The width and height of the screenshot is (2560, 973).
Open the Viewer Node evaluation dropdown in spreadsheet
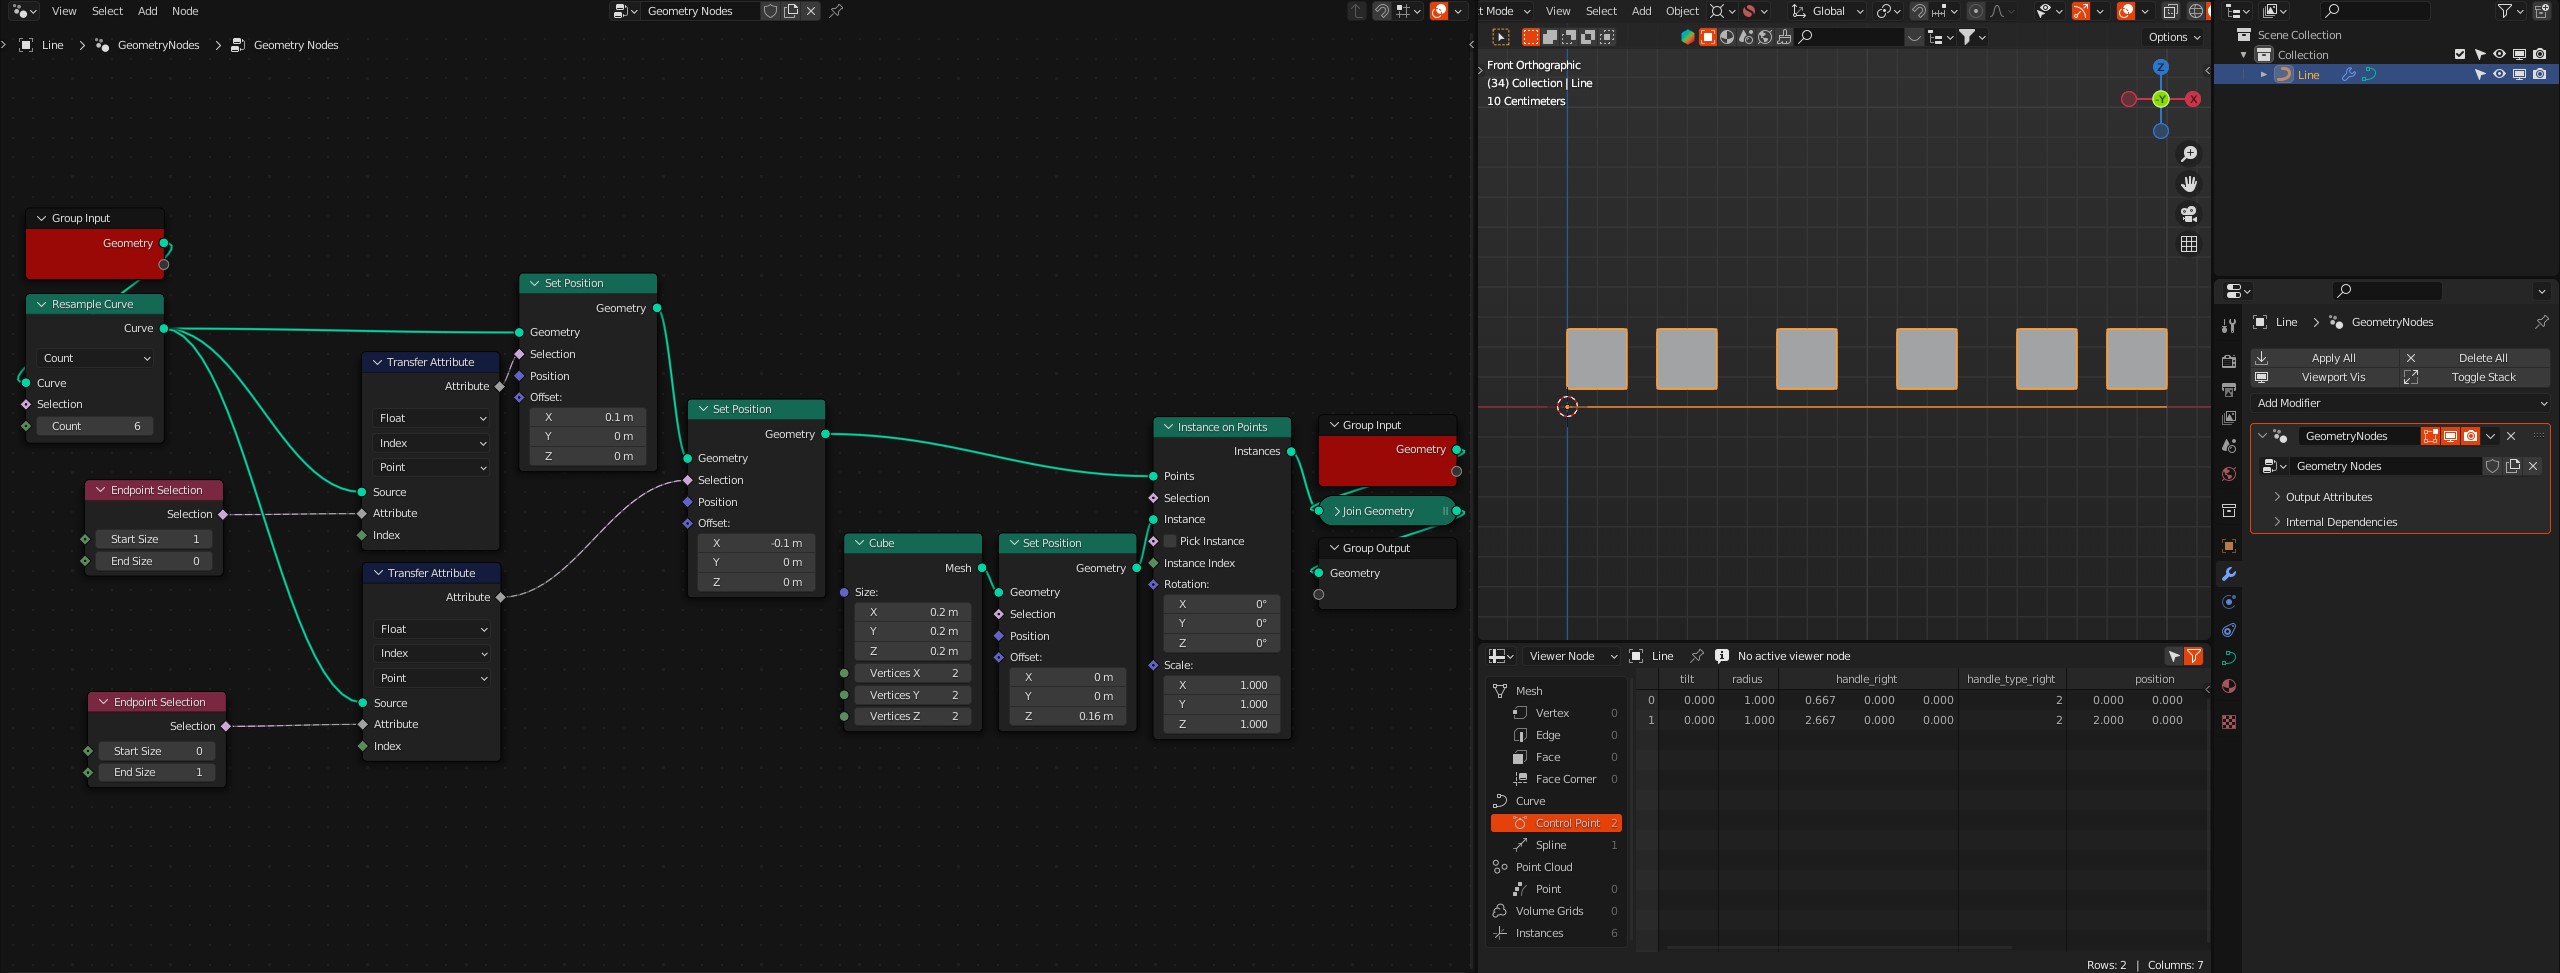1571,656
